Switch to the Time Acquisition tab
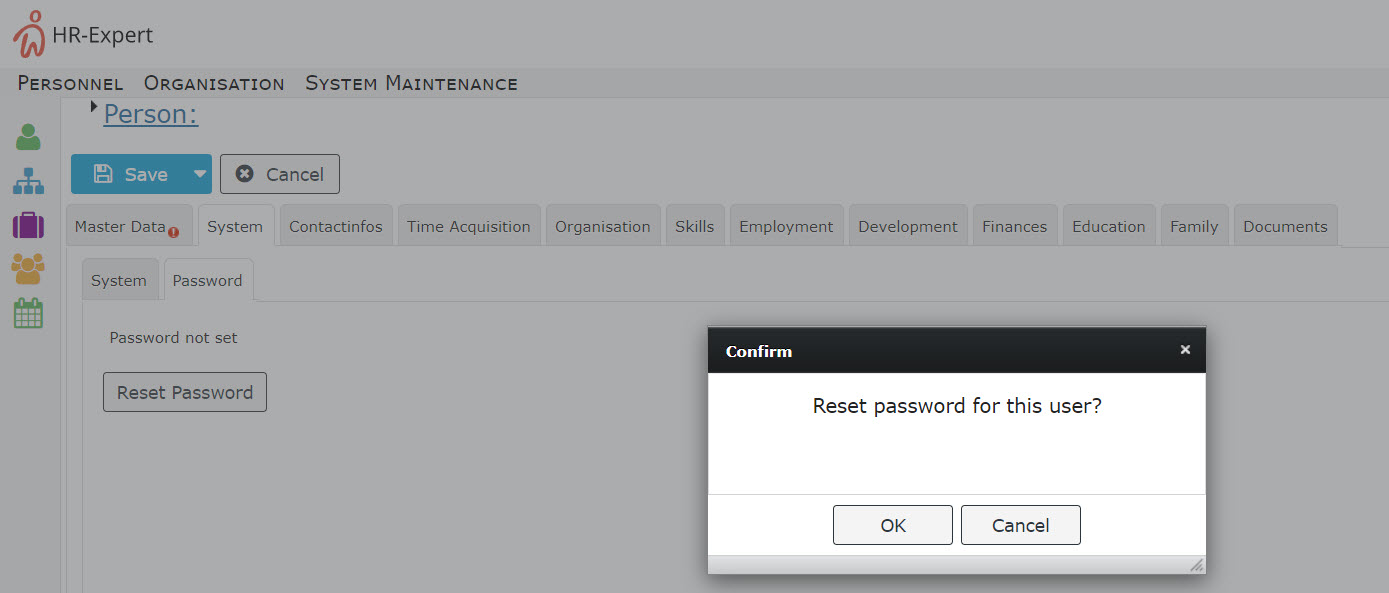 coord(469,226)
